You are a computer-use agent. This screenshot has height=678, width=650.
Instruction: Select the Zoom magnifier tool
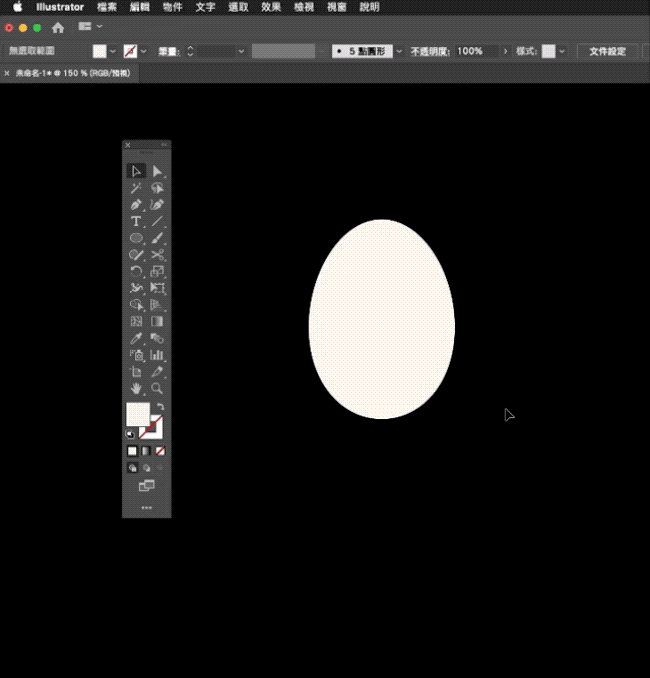tap(157, 388)
